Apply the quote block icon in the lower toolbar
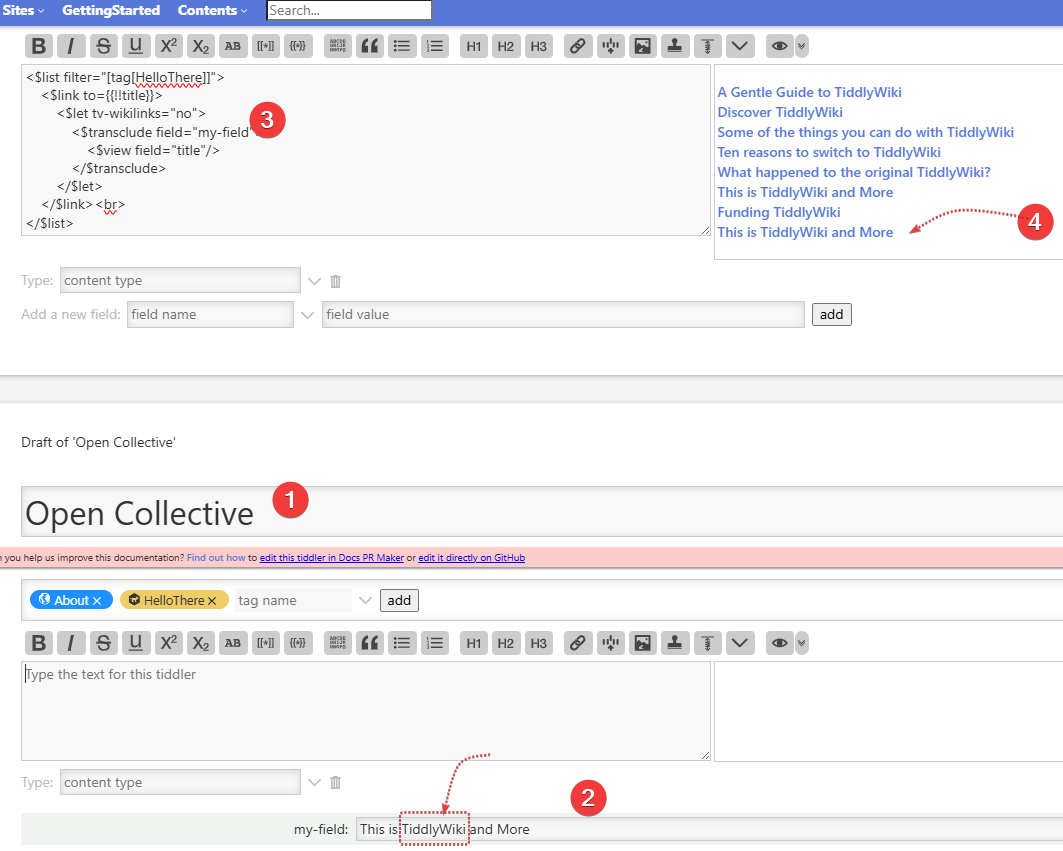Image resolution: width=1063 pixels, height=851 pixels. [x=370, y=643]
